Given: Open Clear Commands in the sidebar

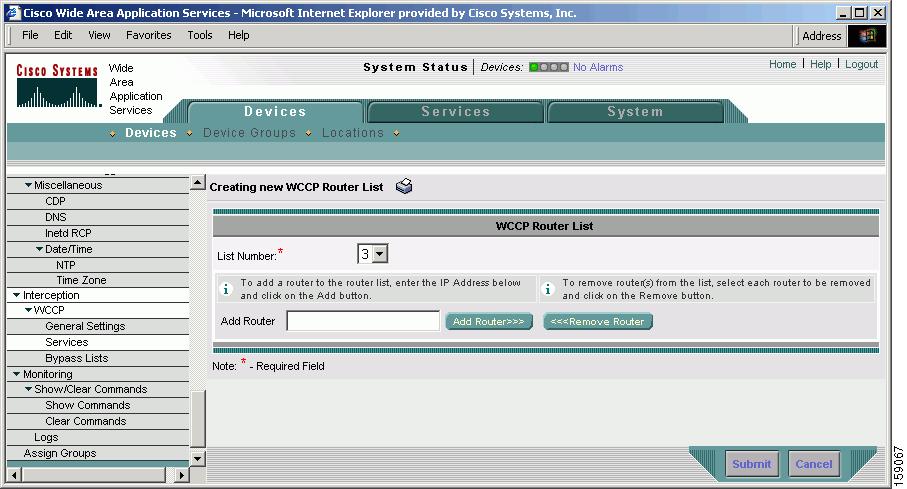Looking at the screenshot, I should pos(86,421).
